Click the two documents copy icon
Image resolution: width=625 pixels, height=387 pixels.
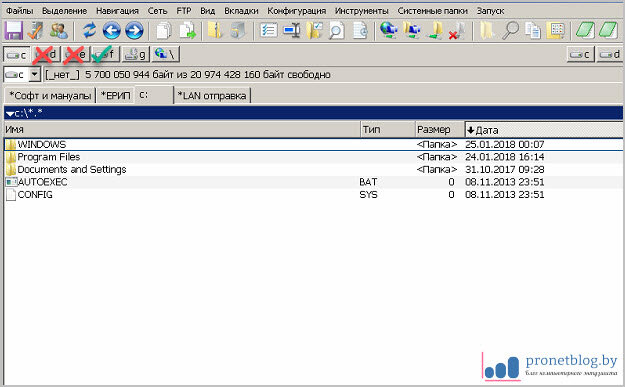click(x=533, y=30)
